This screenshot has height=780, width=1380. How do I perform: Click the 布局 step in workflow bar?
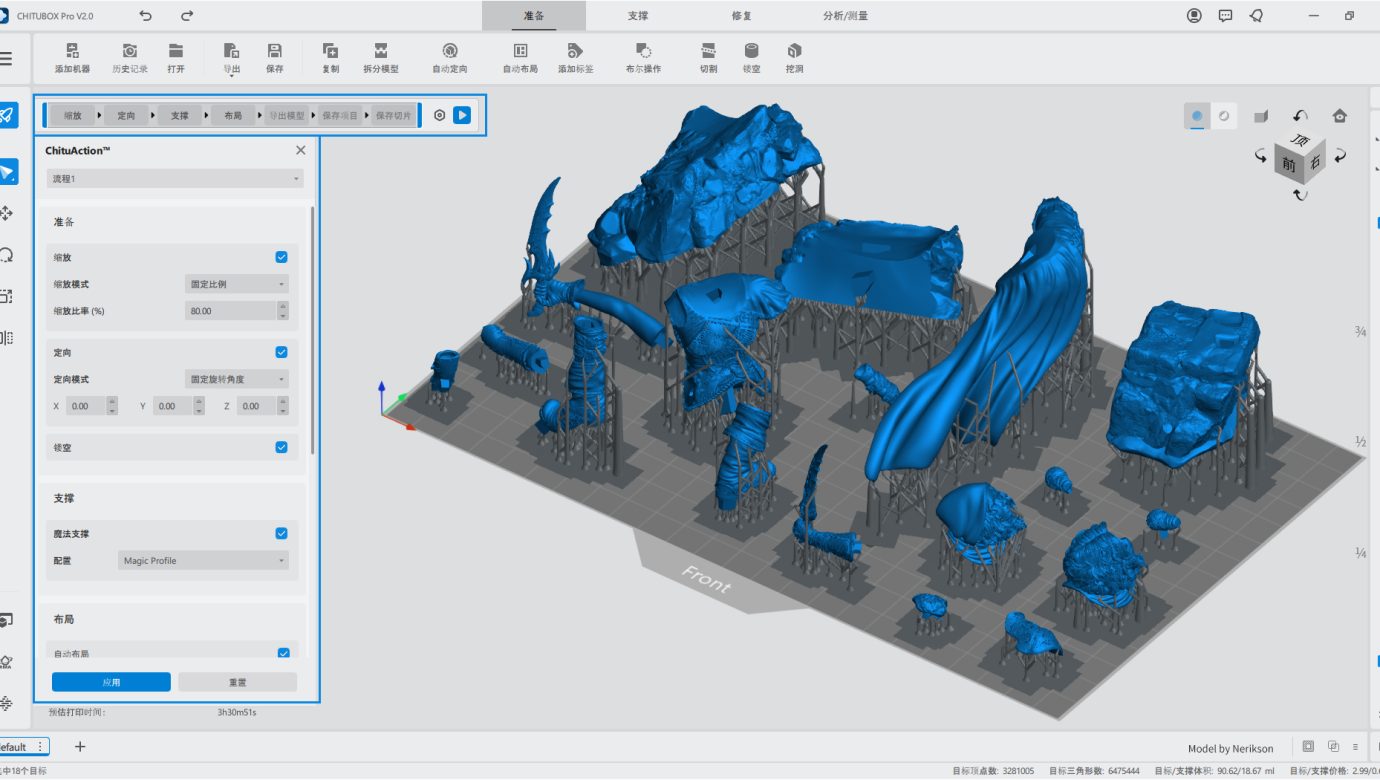[x=233, y=115]
